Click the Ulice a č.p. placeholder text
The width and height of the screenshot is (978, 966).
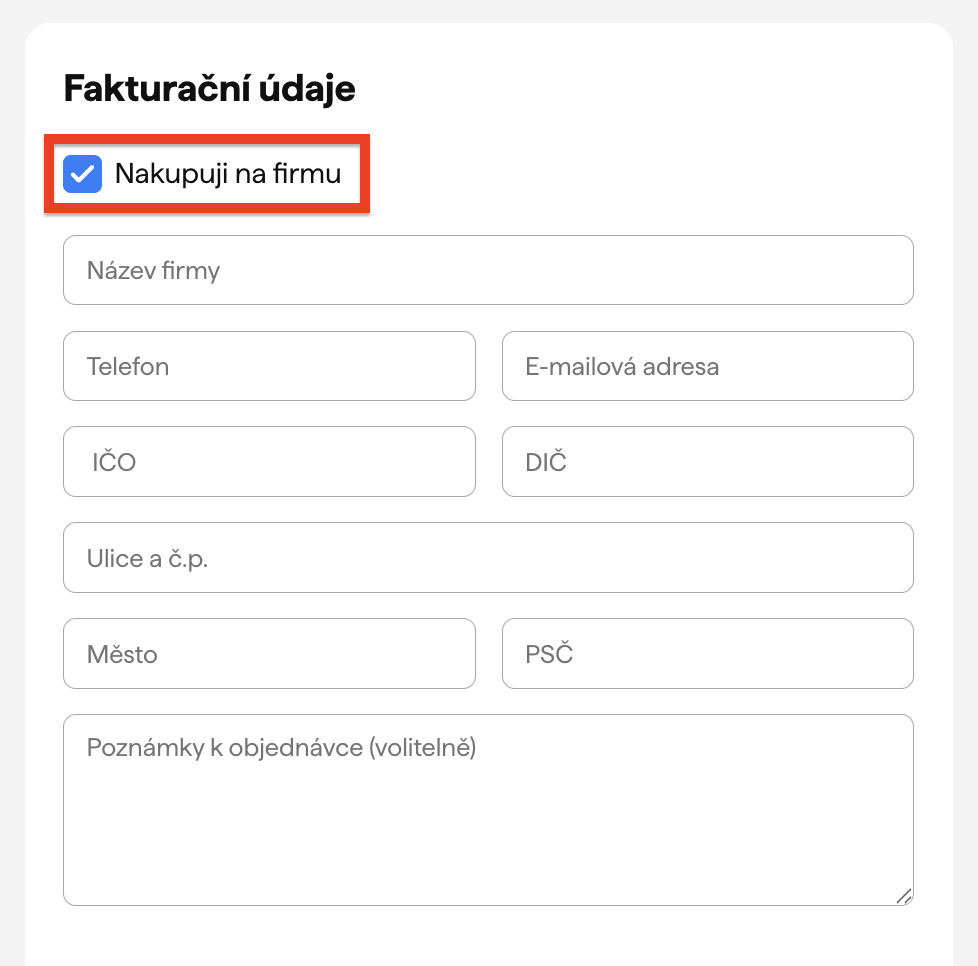[x=147, y=558]
